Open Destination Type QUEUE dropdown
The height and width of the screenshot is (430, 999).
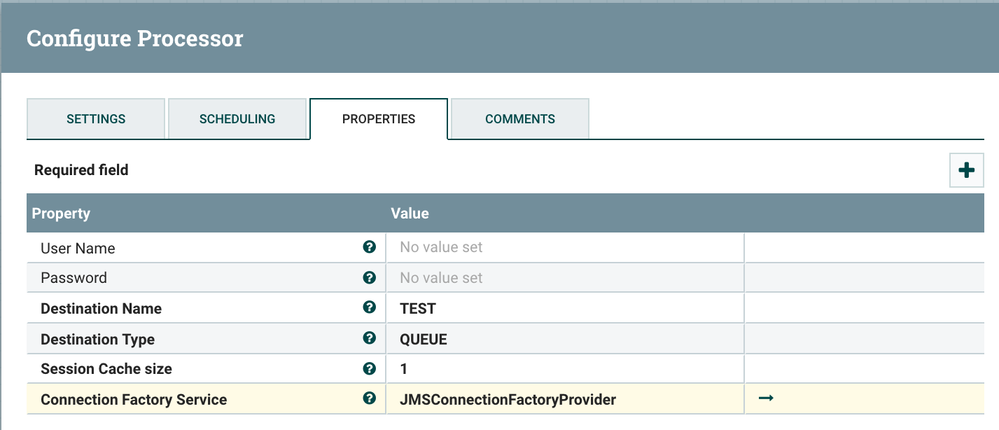pos(566,339)
